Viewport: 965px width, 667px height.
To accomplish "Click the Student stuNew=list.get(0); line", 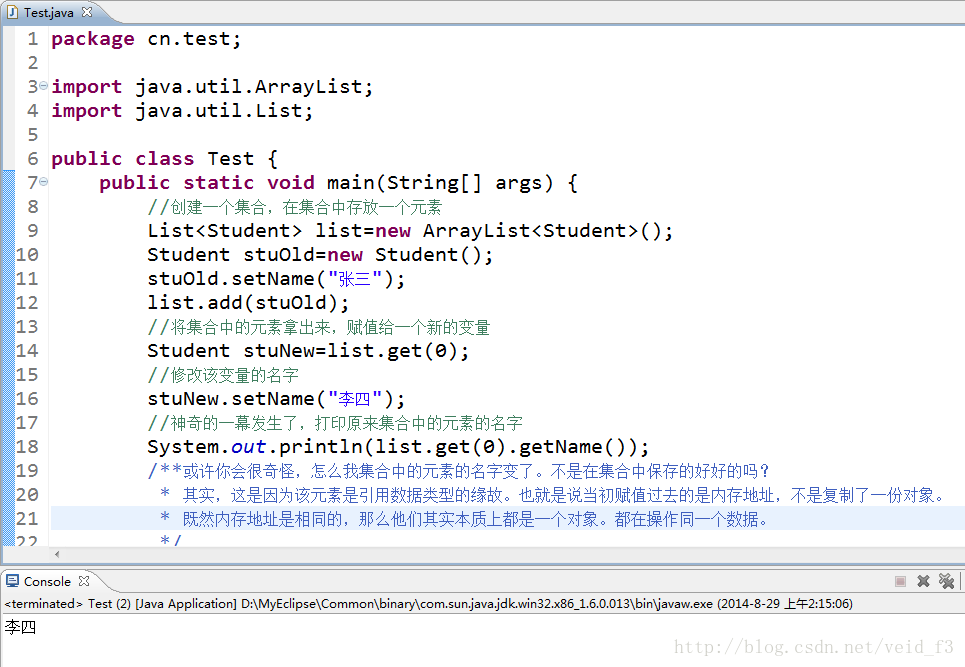I will pyautogui.click(x=308, y=351).
